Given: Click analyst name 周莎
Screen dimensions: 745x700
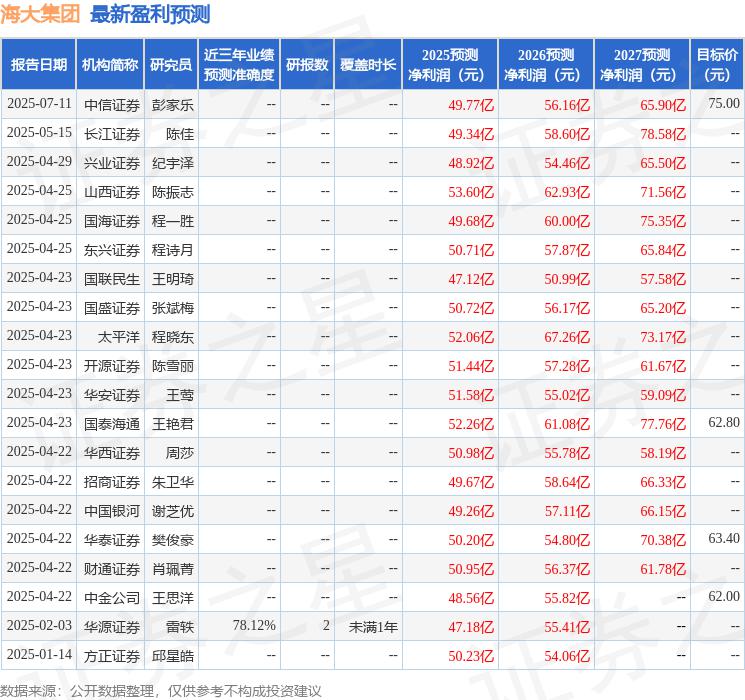Looking at the screenshot, I should click(180, 453).
